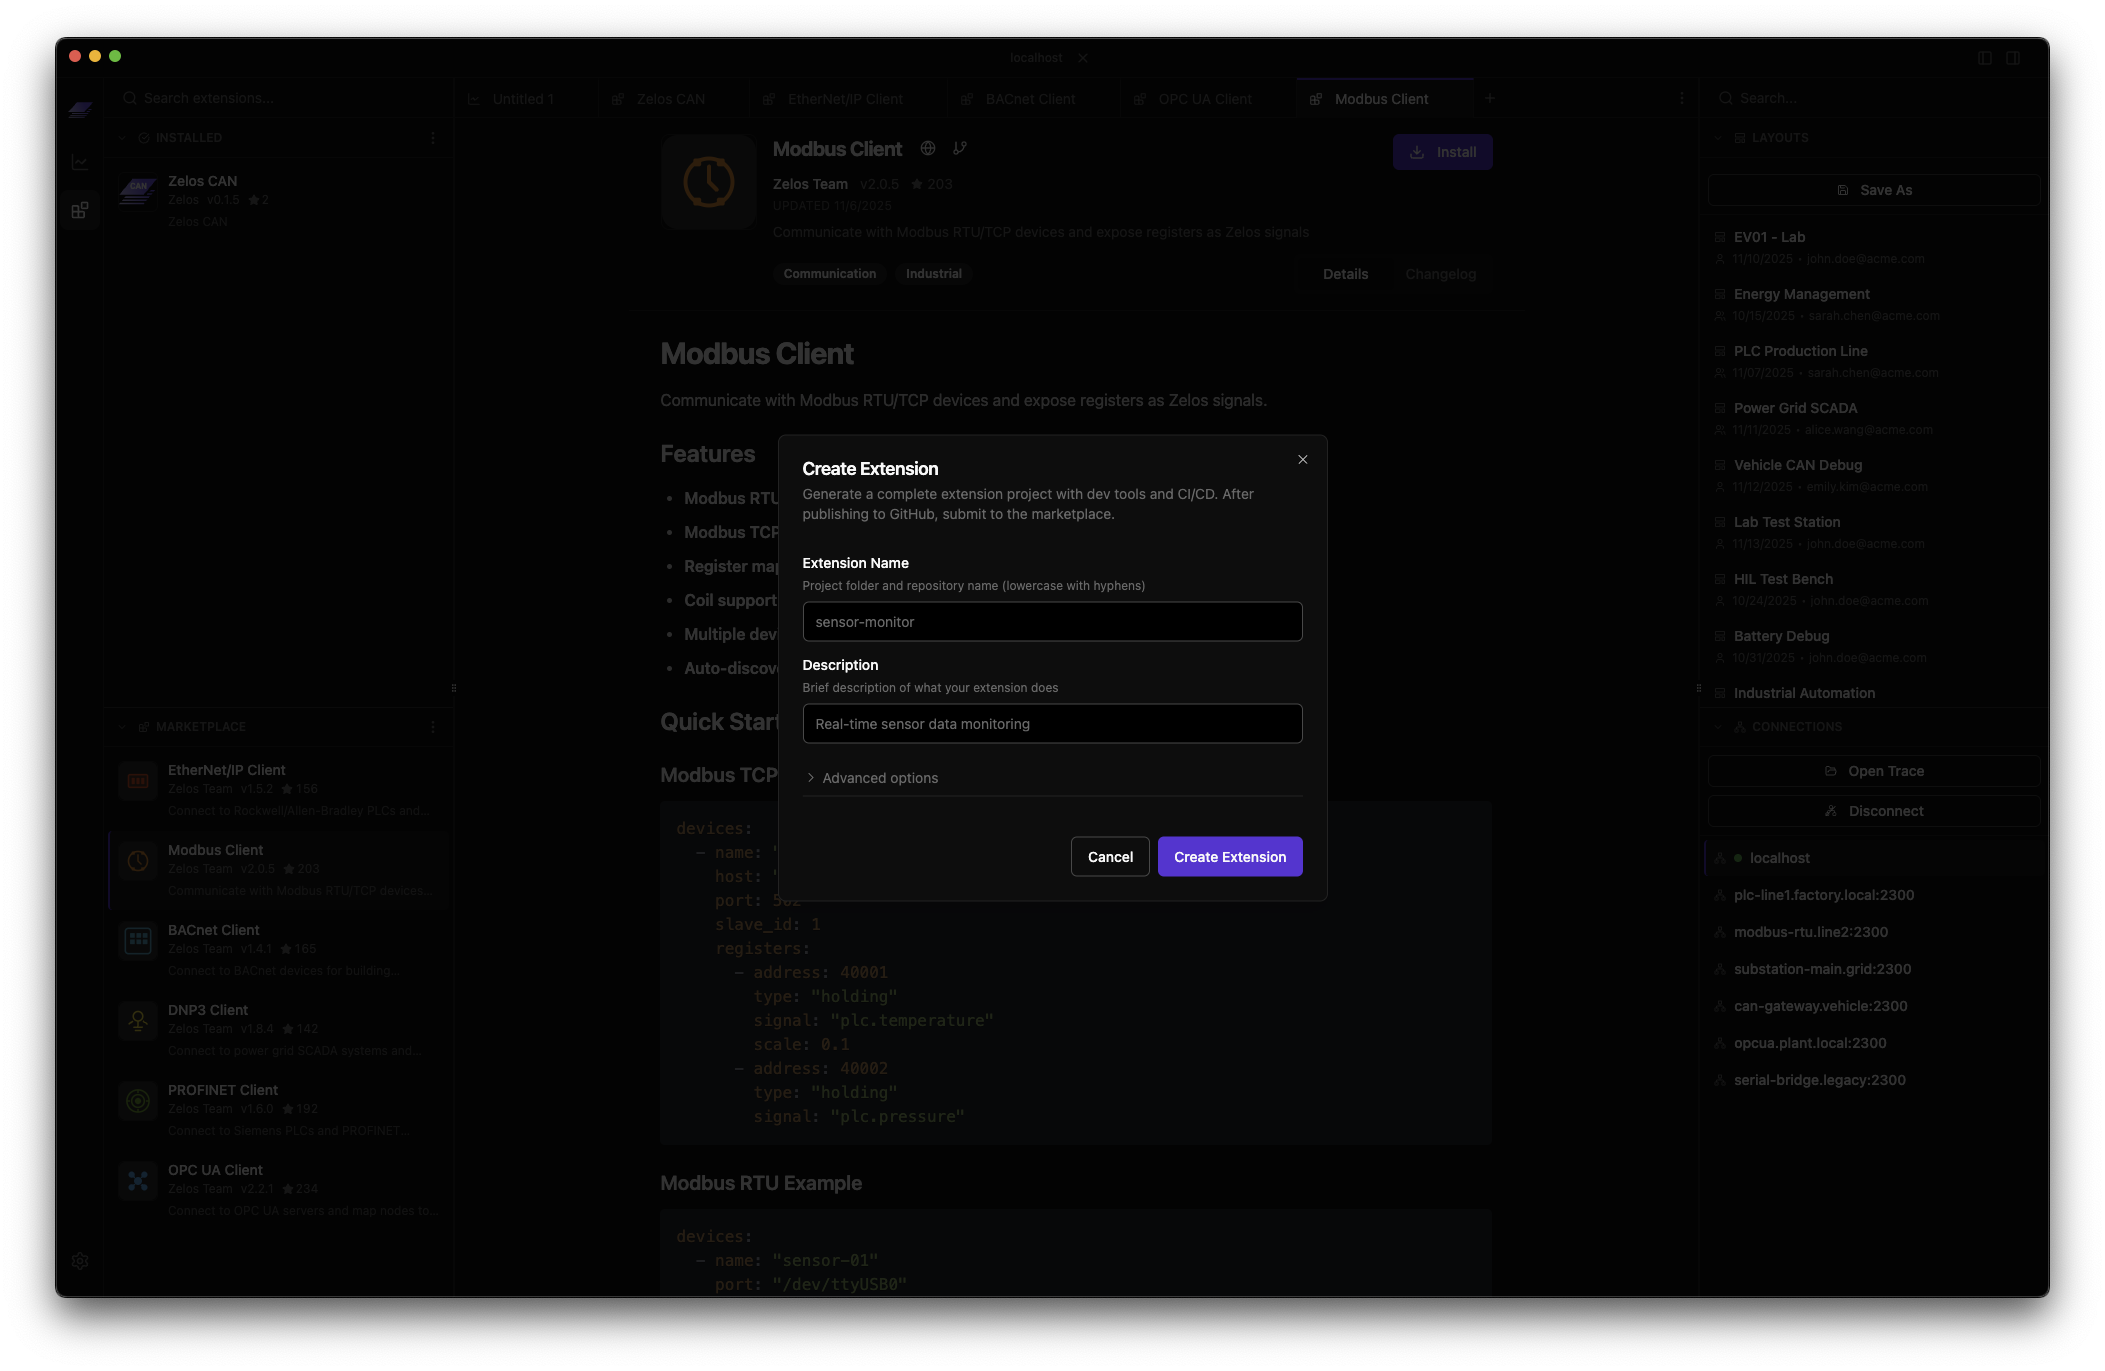The image size is (2105, 1371).
Task: Open the settings gear at bottom left
Action: 80,1260
